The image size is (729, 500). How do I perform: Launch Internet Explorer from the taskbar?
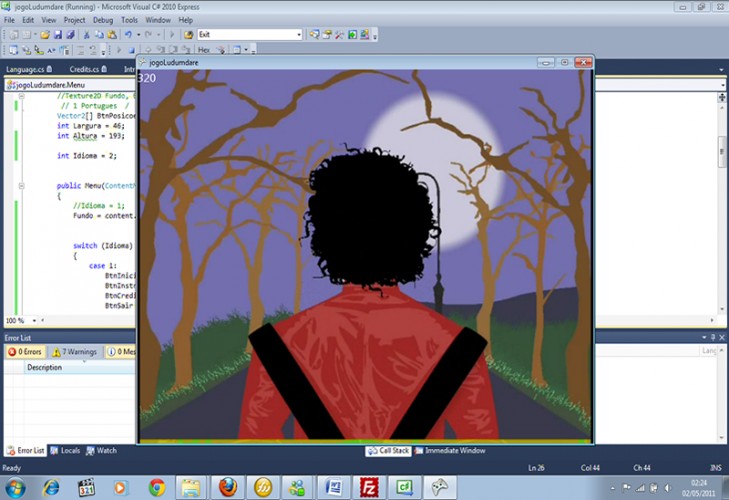click(x=51, y=487)
